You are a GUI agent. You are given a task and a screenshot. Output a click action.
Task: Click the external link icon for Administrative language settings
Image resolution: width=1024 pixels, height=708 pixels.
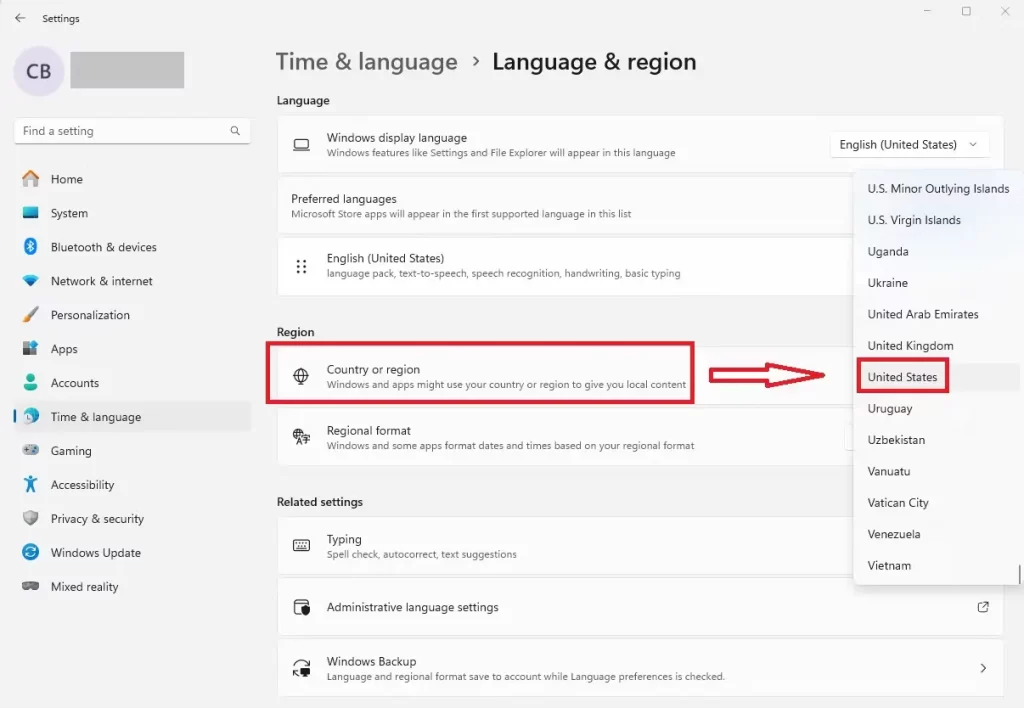[983, 607]
